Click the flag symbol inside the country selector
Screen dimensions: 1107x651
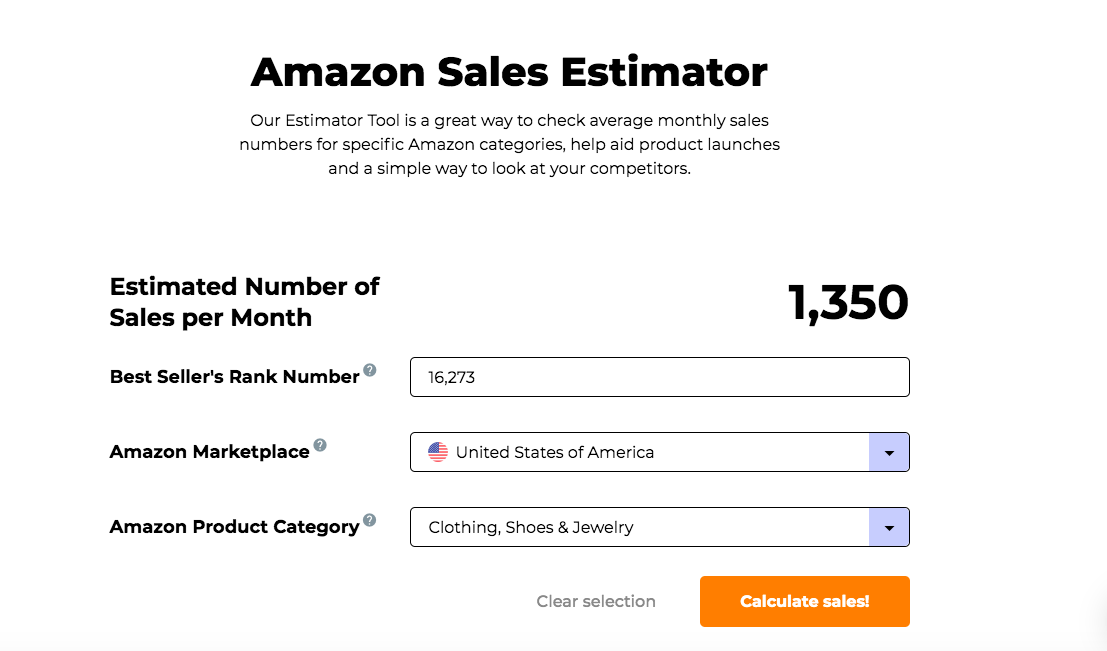(x=437, y=451)
